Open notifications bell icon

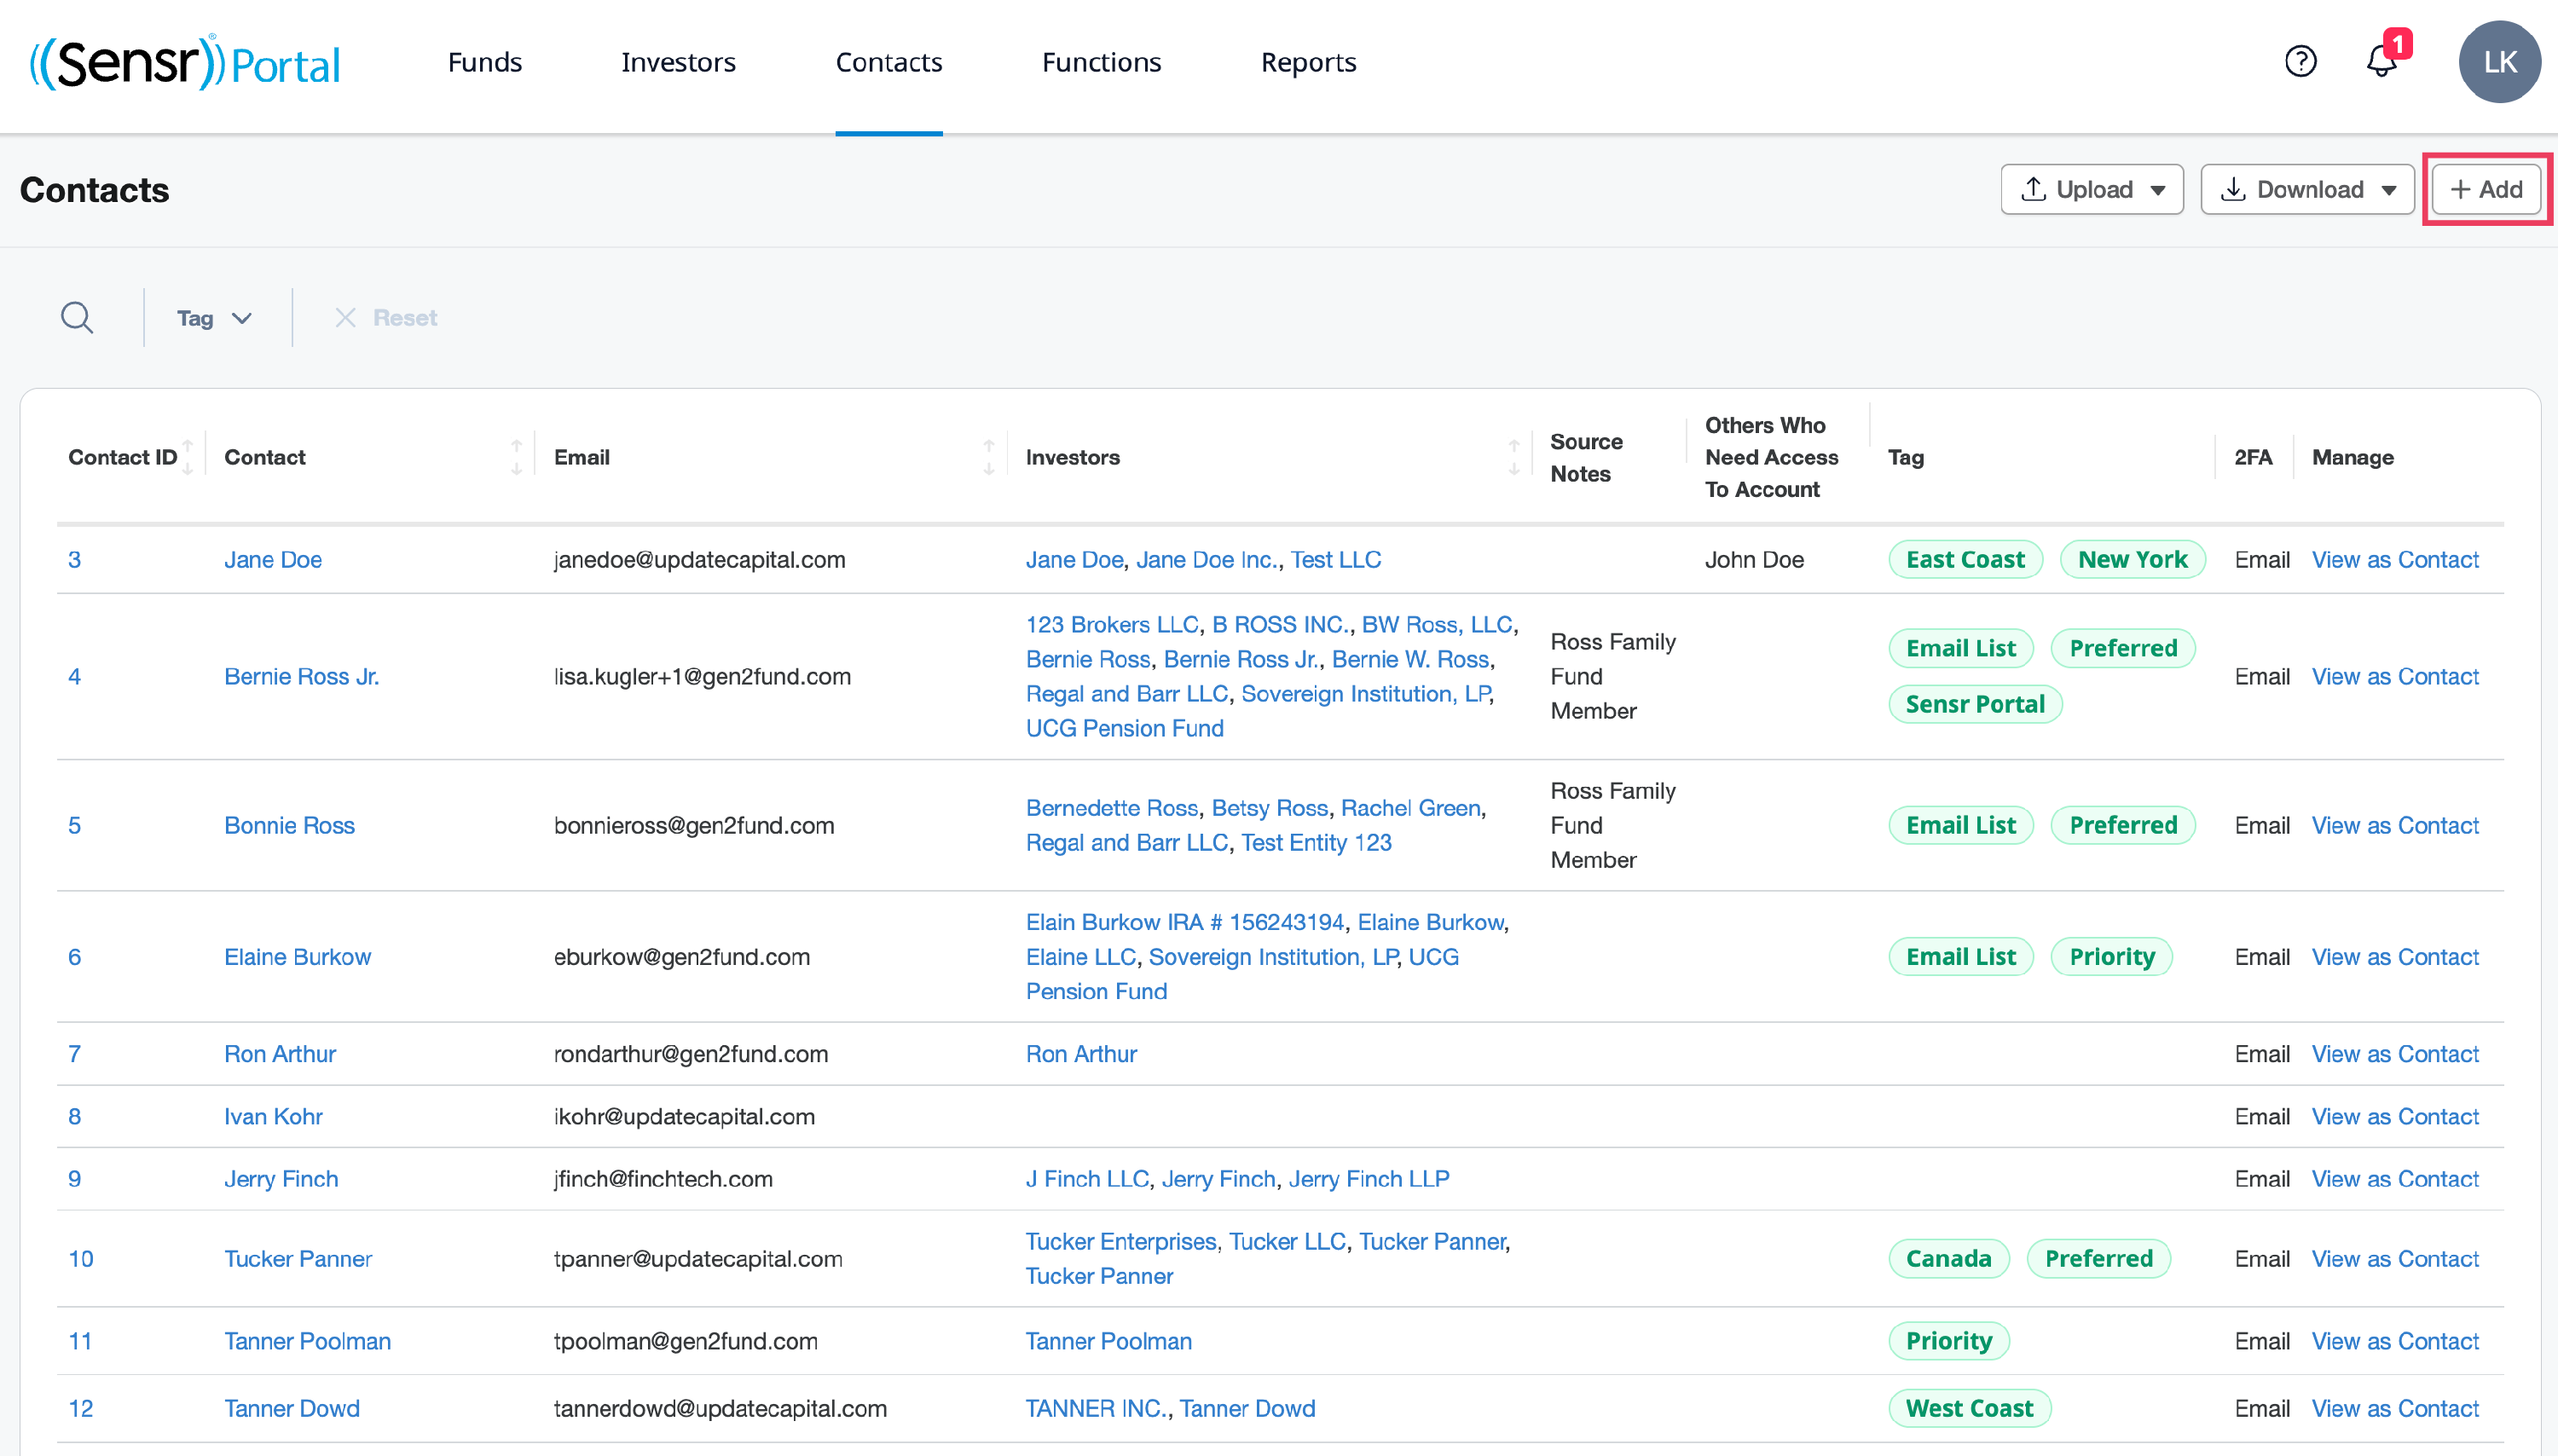[x=2381, y=62]
